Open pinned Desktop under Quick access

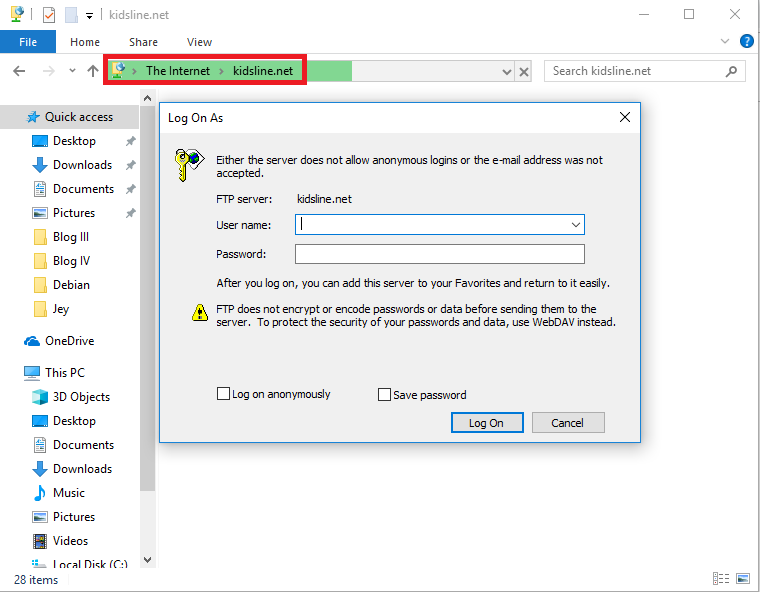click(x=74, y=141)
